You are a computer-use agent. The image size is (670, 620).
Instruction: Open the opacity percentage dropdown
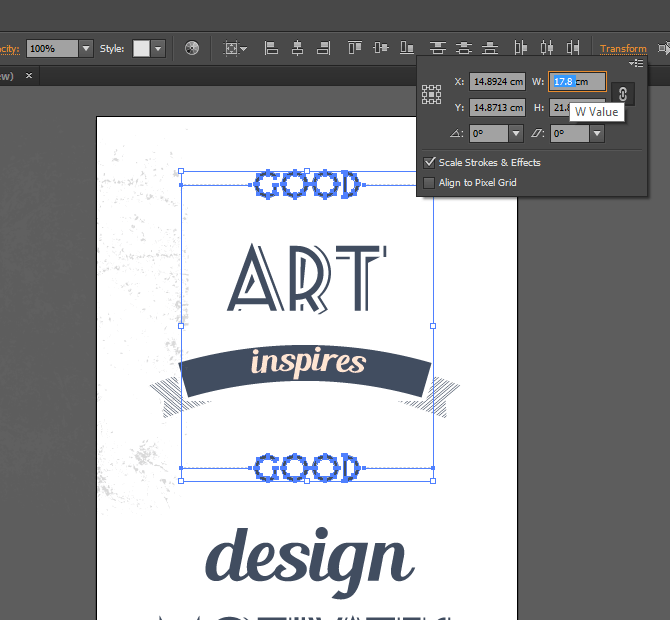pos(85,48)
